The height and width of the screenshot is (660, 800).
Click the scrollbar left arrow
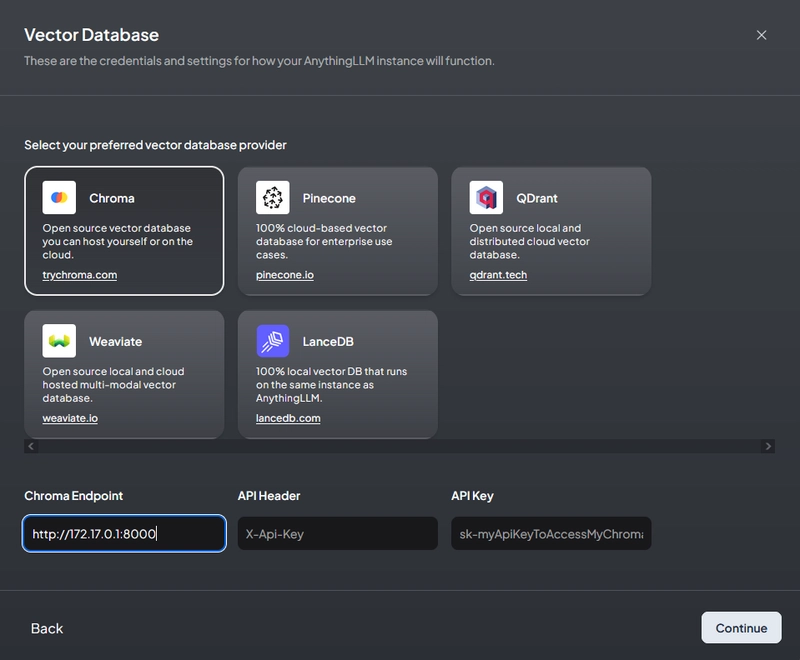pos(31,446)
